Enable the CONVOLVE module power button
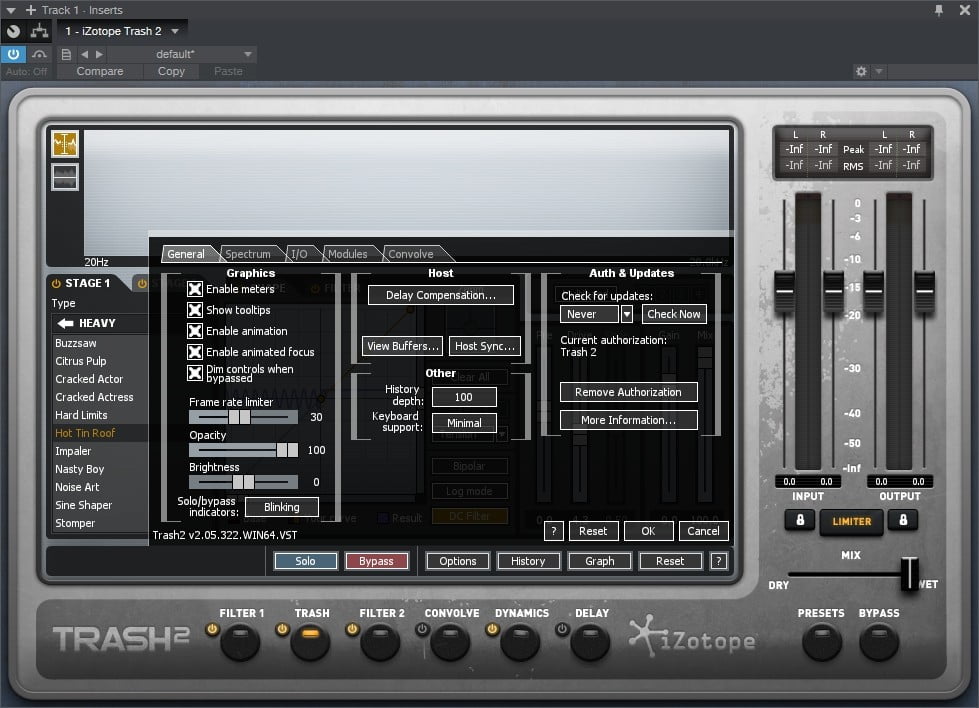This screenshot has width=979, height=708. (422, 629)
